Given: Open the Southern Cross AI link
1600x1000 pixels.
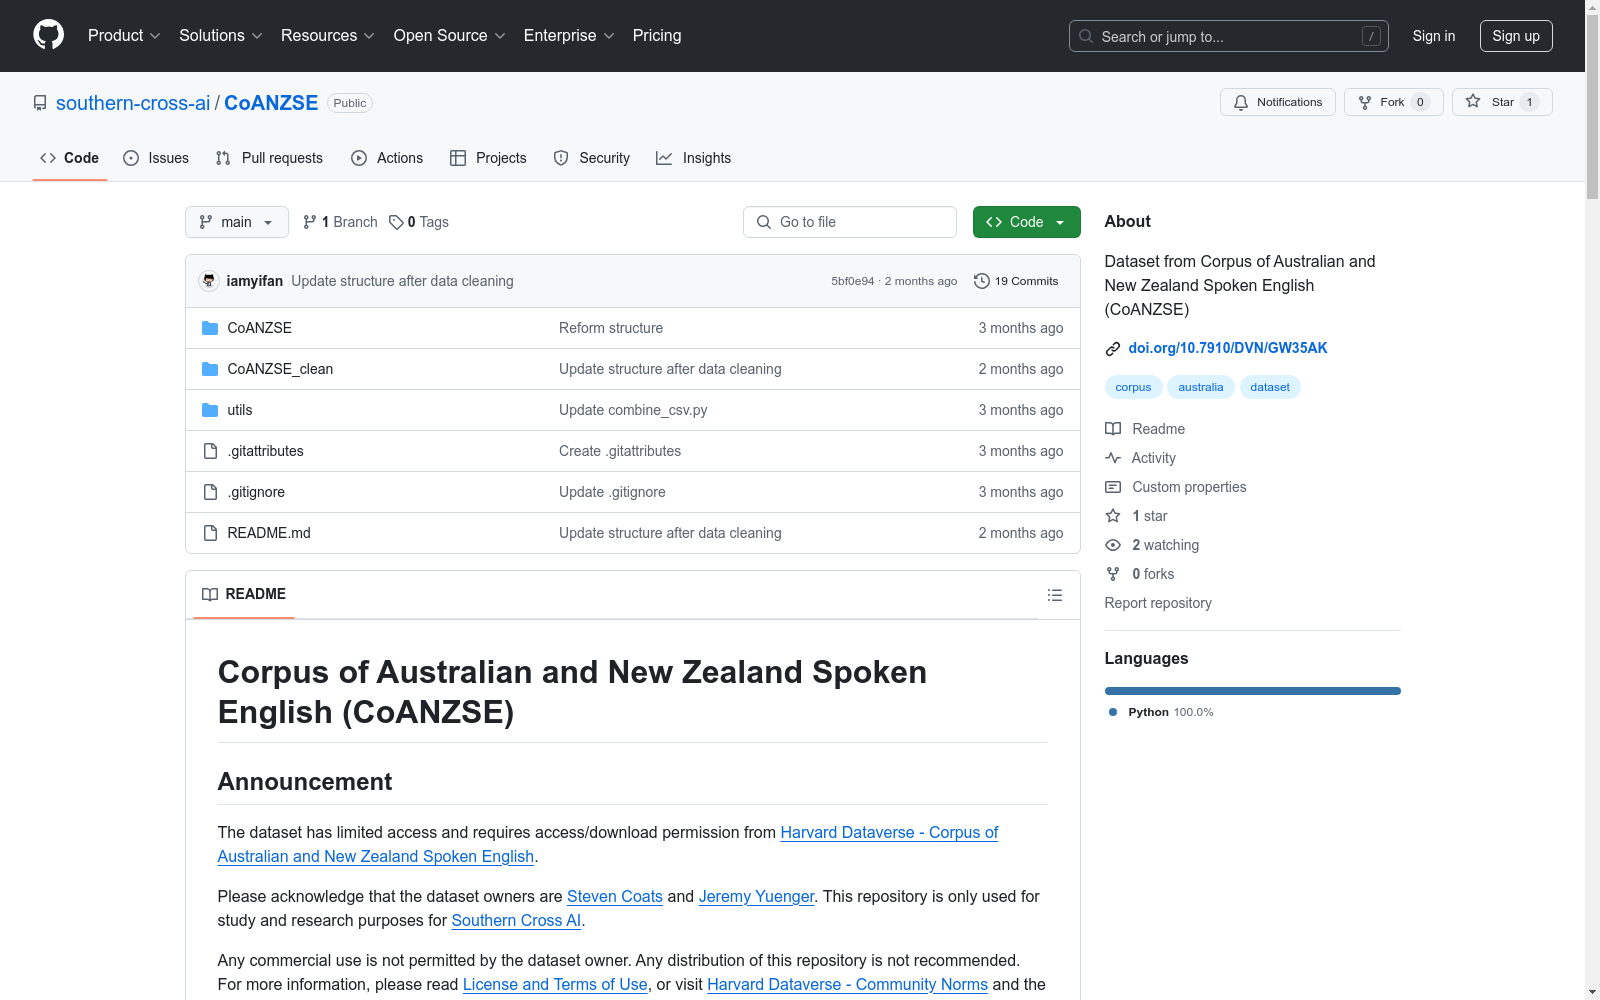Looking at the screenshot, I should coord(516,920).
